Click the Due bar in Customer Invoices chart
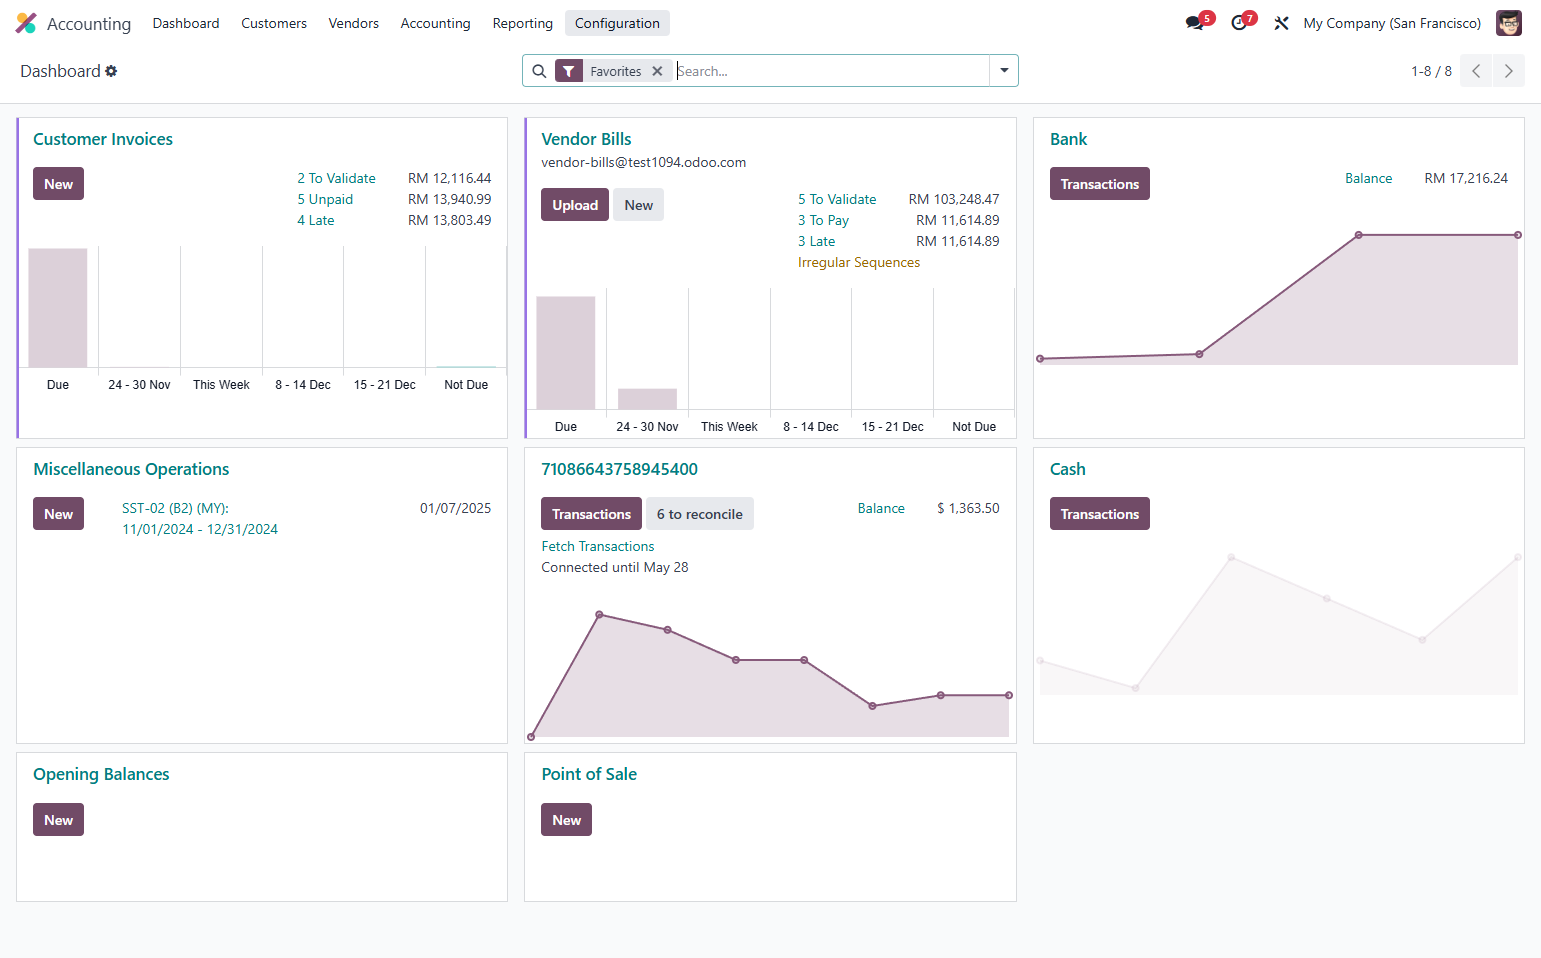 point(58,308)
